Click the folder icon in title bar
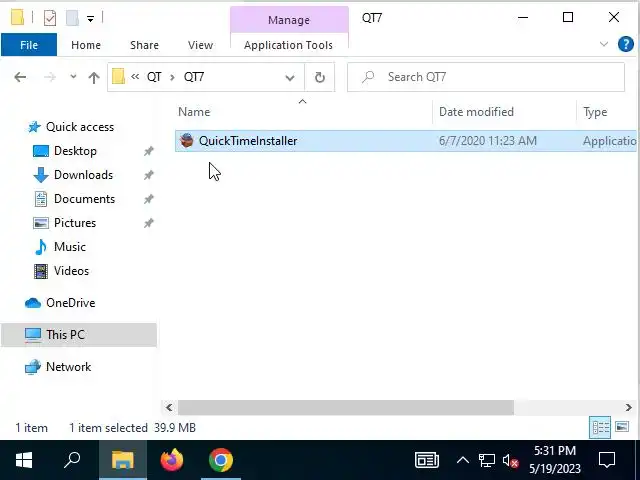 click(x=17, y=18)
